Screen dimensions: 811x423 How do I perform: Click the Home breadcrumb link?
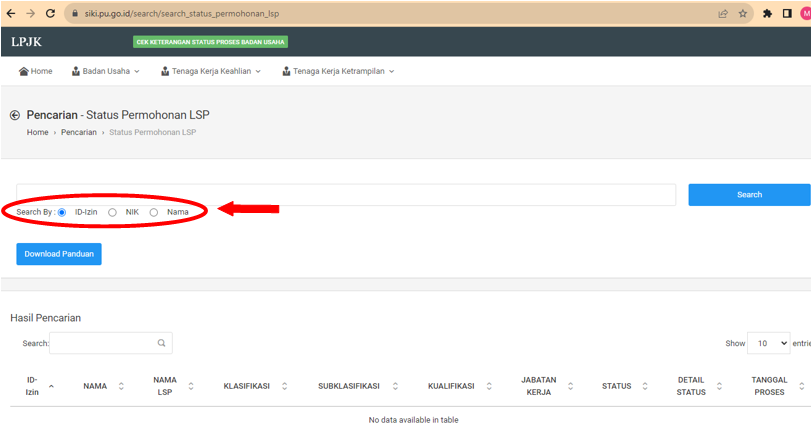[x=38, y=132]
